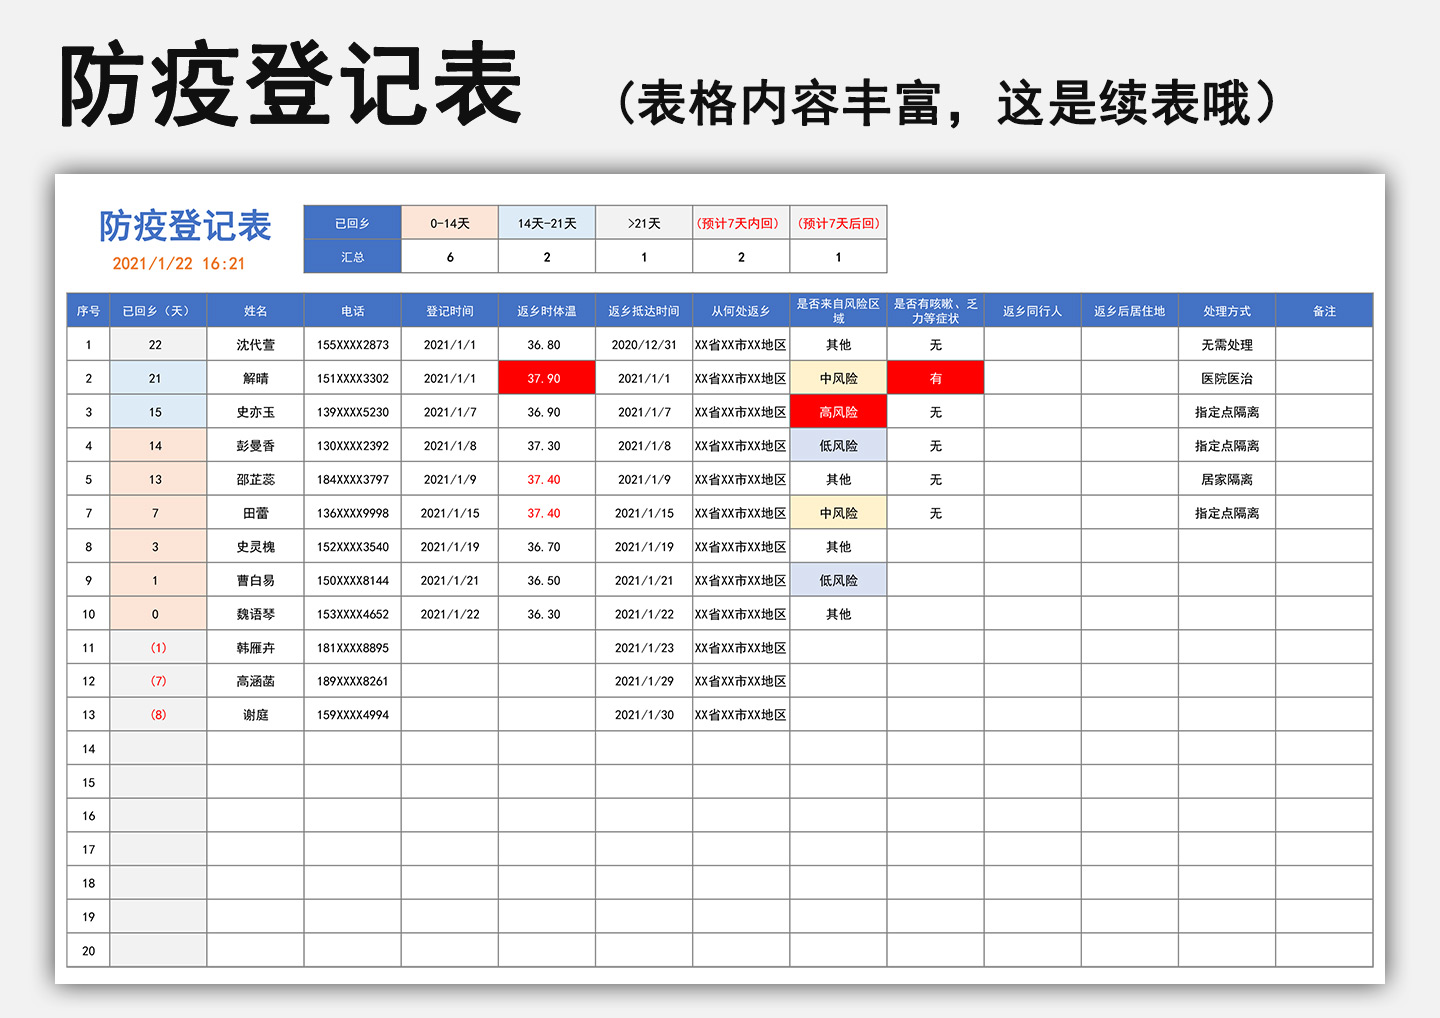
Task: Click red (8) days value for 谢庭
Action: 158,715
